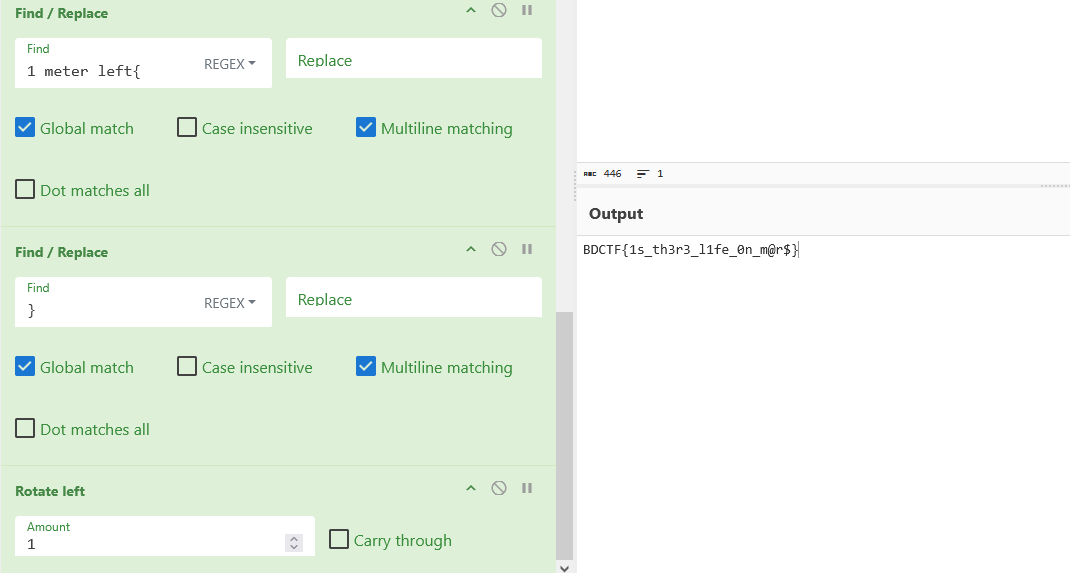Viewport: 1070px width, 573px height.
Task: Click the Replace field of first operation
Action: click(414, 59)
